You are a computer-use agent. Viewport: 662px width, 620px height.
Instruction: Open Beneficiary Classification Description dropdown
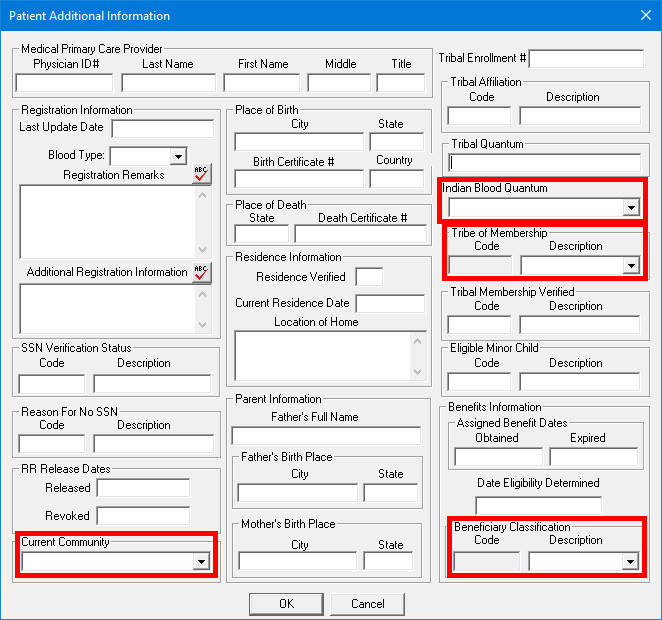click(x=630, y=561)
